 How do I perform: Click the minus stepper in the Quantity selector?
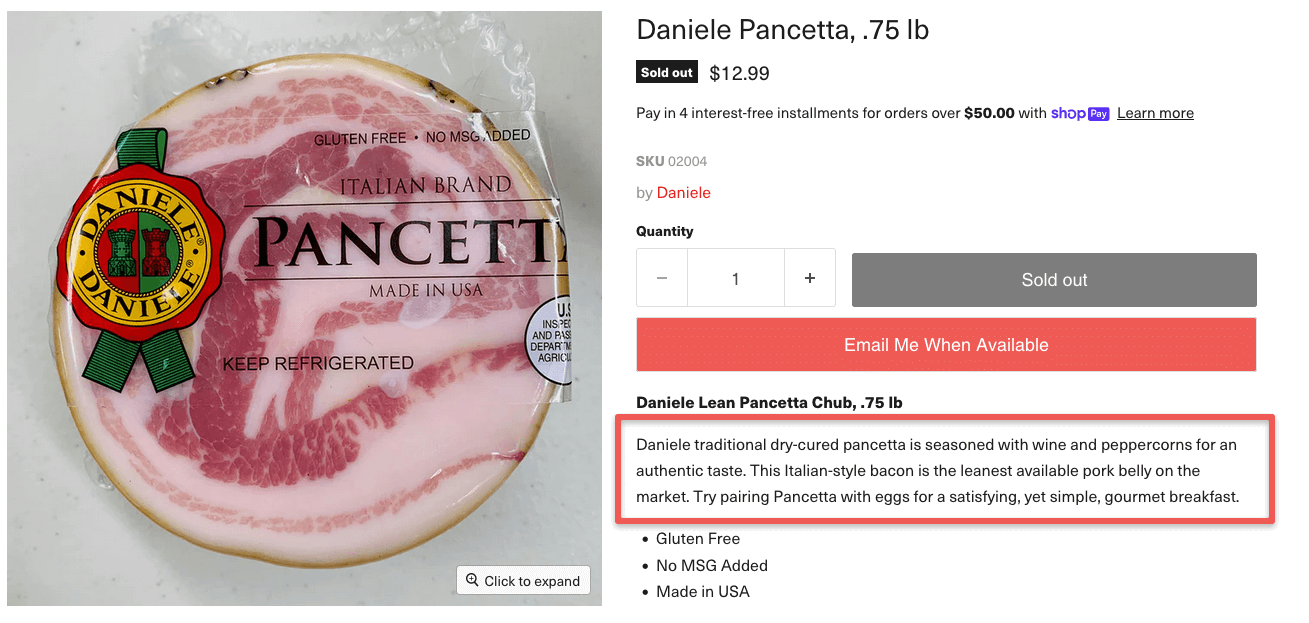(661, 279)
